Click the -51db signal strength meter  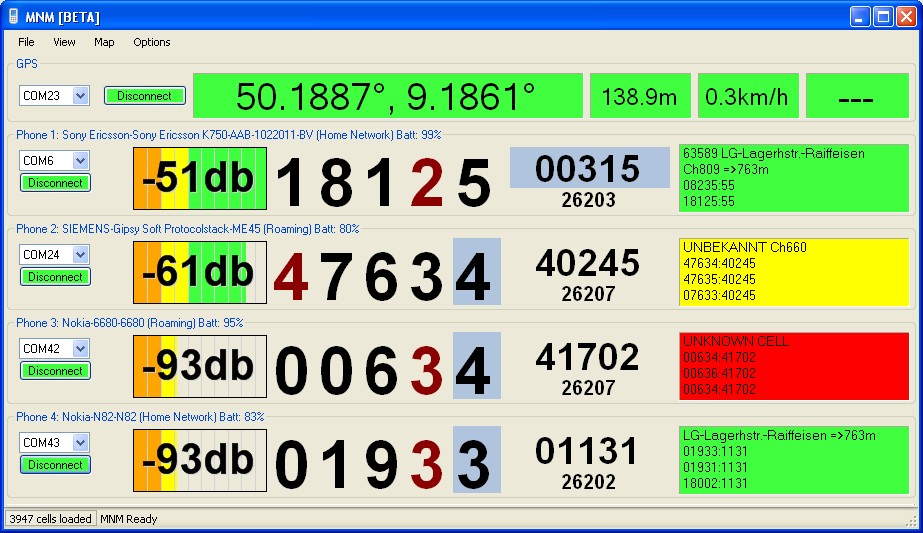[x=200, y=179]
